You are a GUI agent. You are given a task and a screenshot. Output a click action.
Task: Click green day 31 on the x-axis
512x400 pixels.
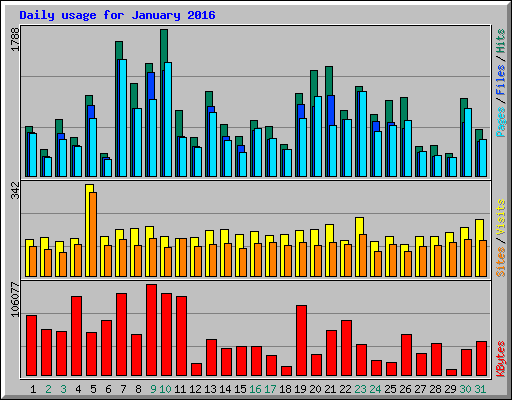tap(480, 389)
